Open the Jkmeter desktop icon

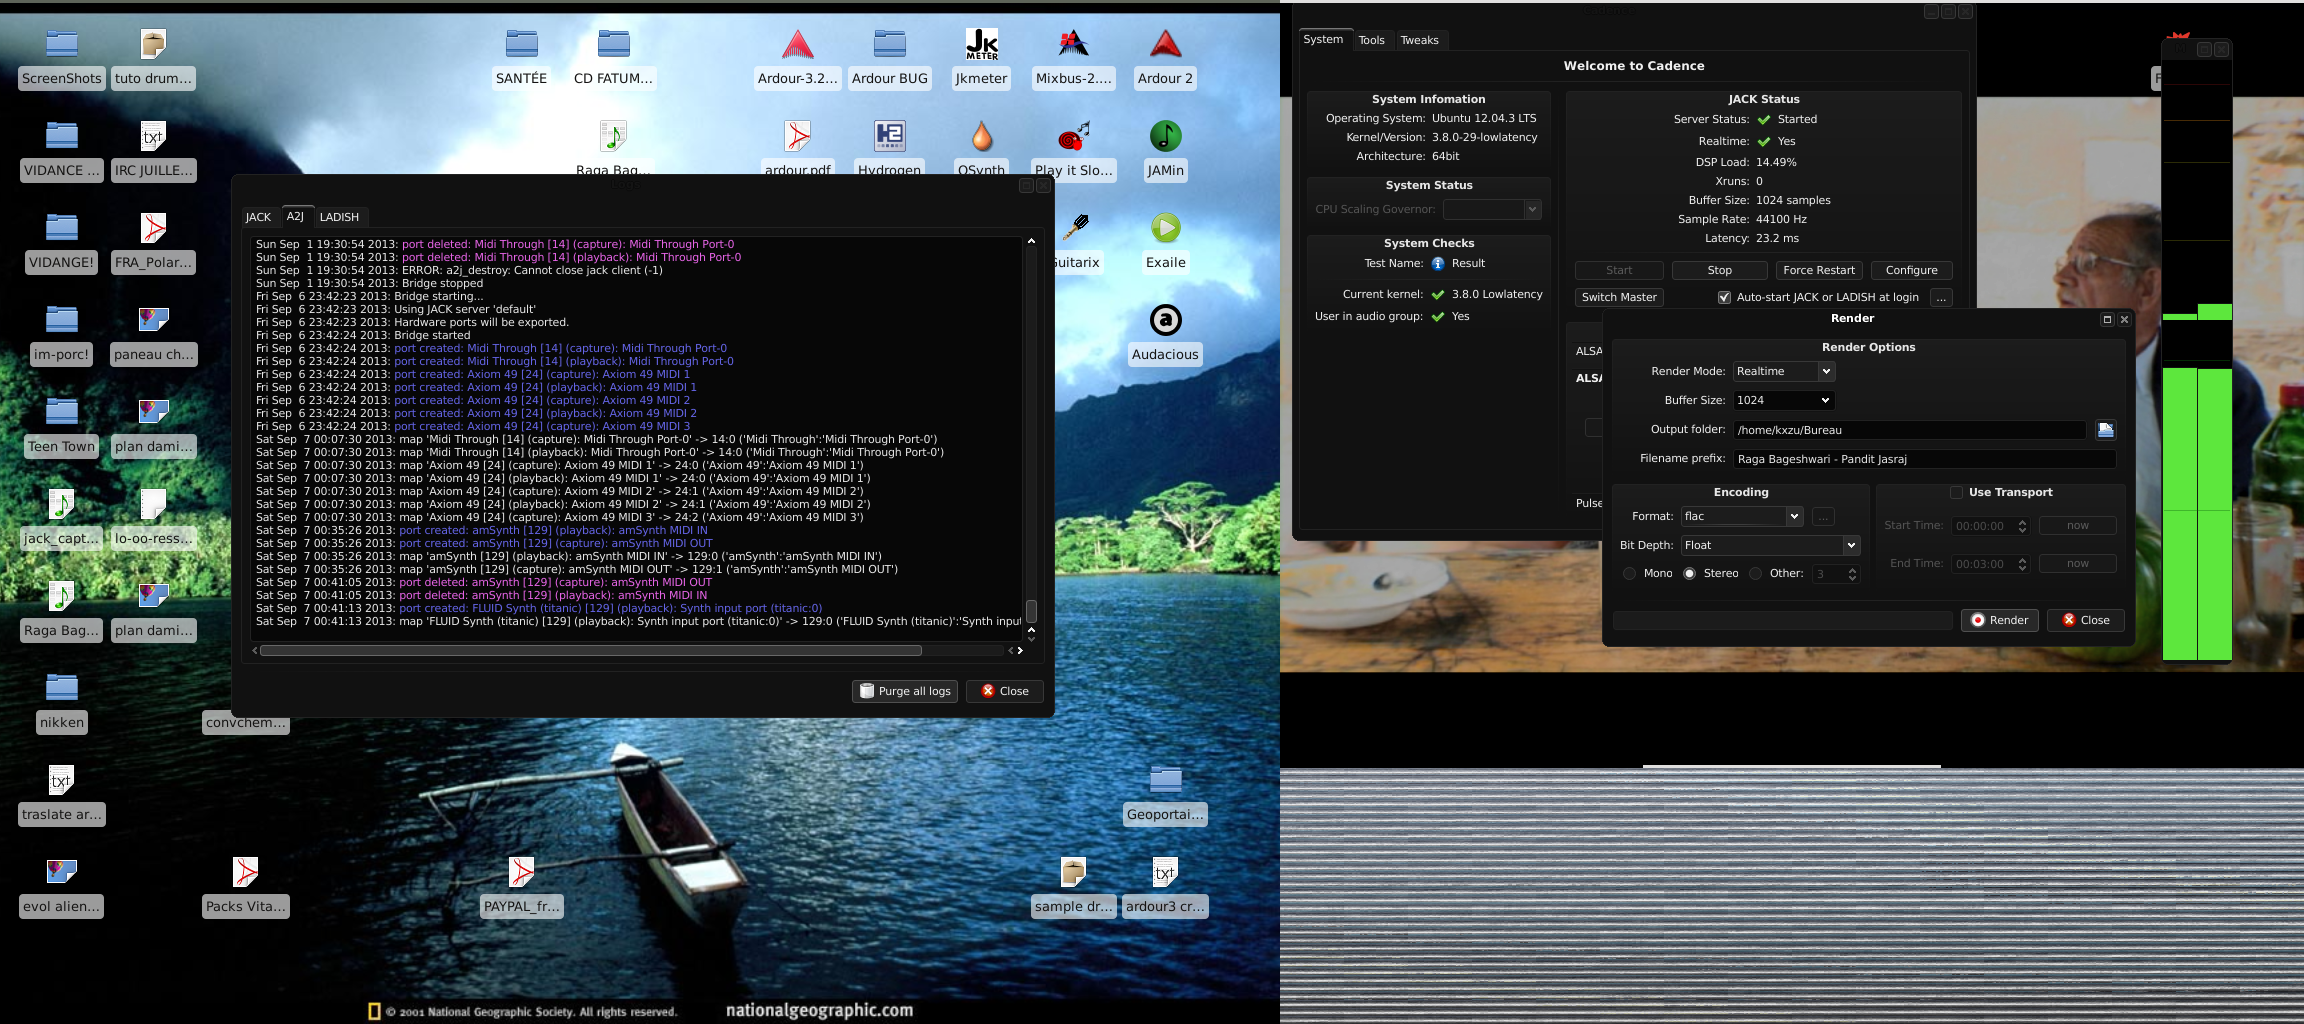point(981,45)
